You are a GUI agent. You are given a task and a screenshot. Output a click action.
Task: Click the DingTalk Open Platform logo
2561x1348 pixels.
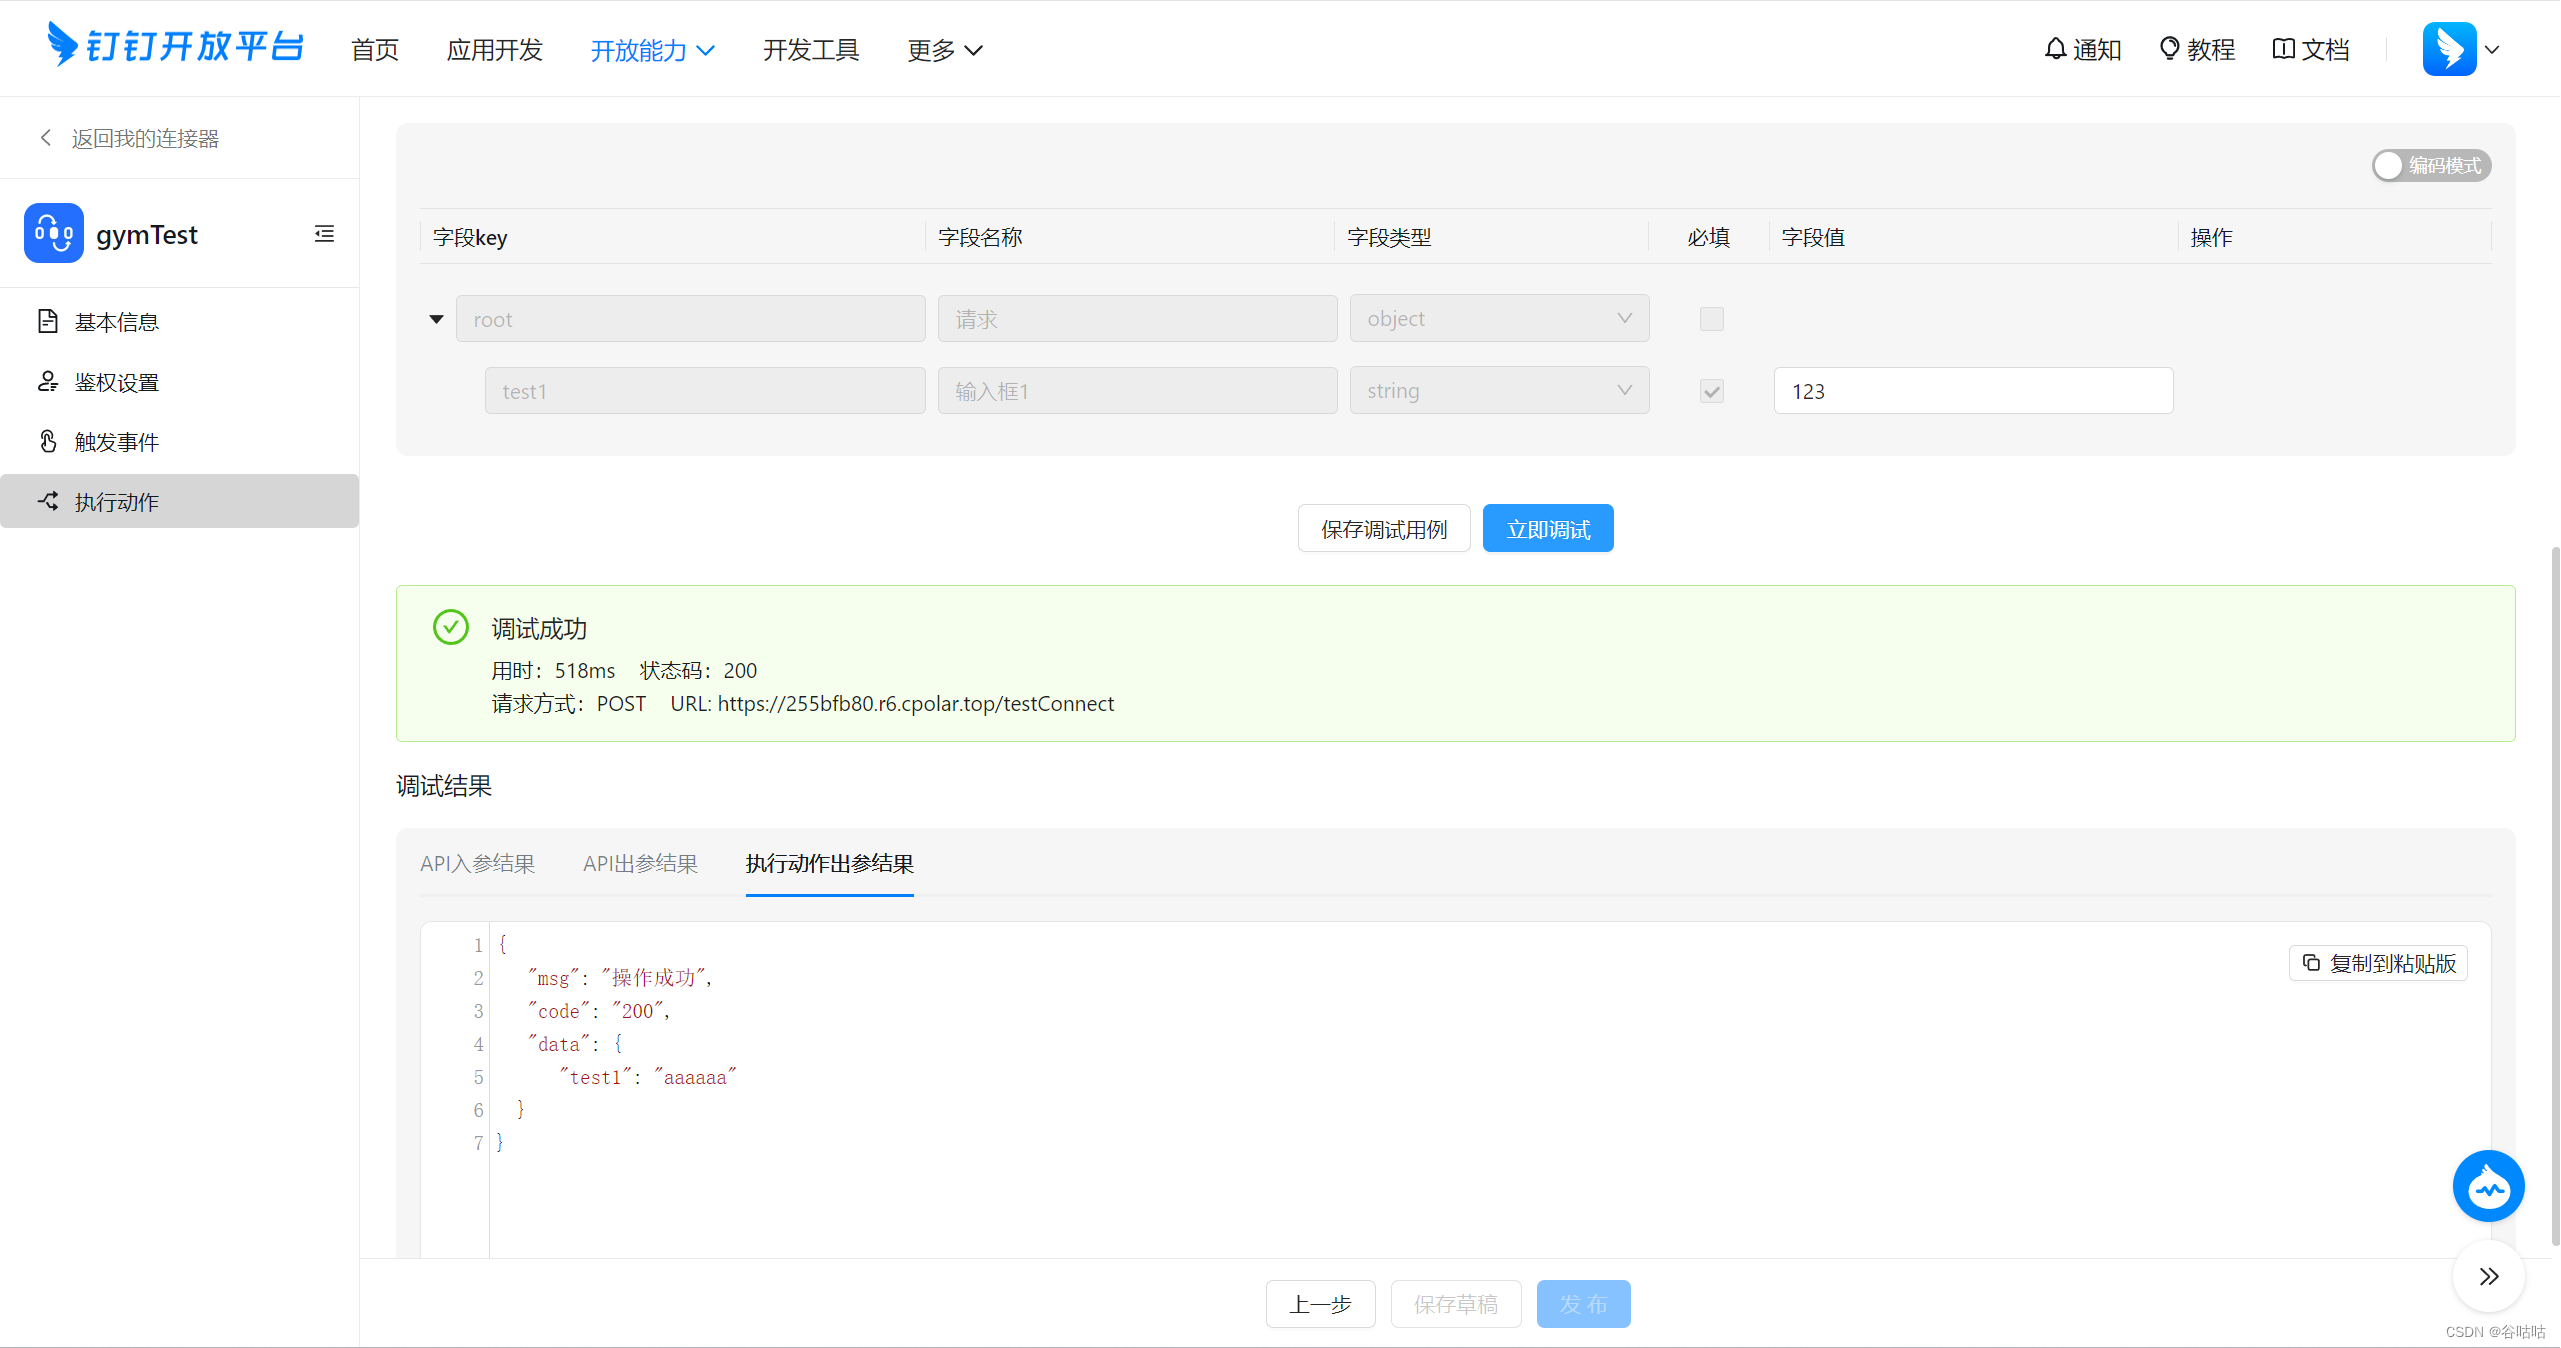pos(175,46)
